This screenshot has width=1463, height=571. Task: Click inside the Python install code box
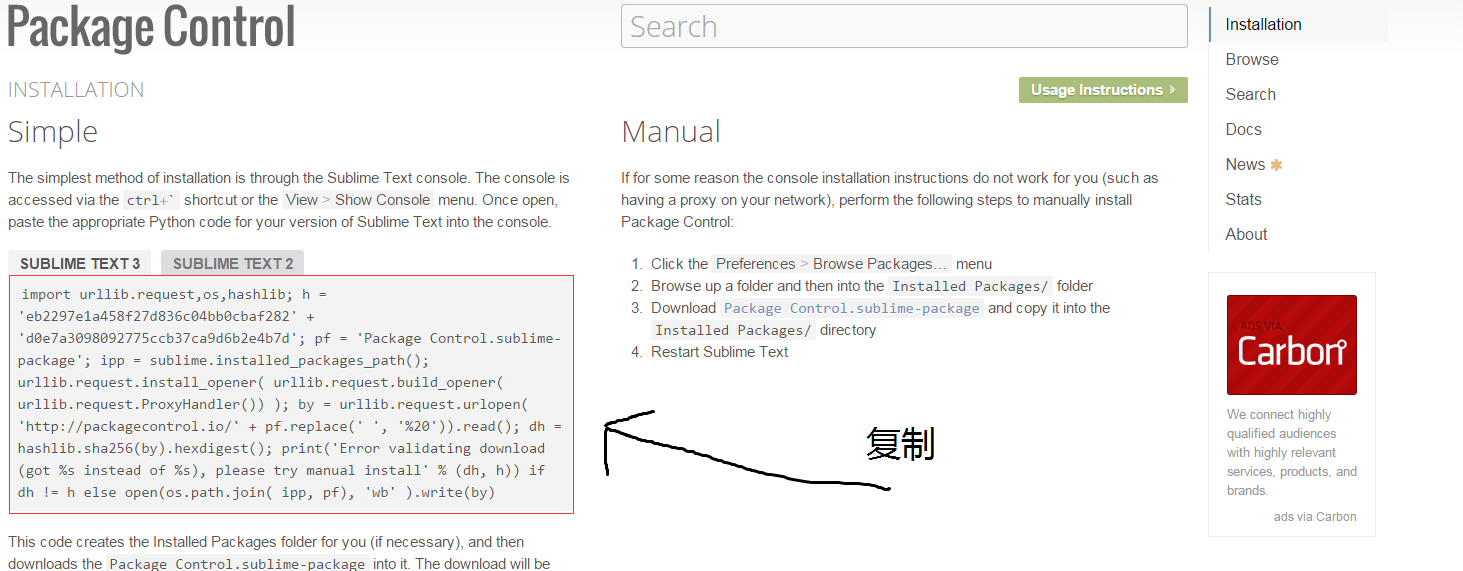291,394
